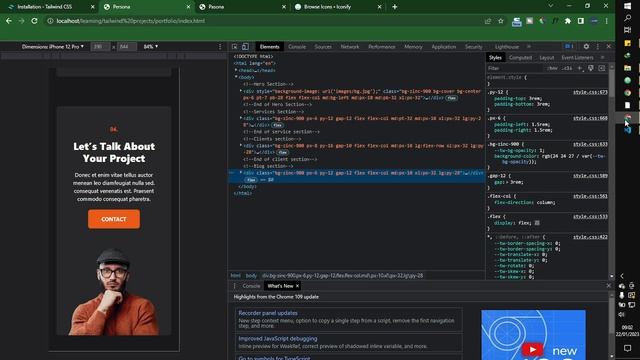Open the Layout tab in sidebar
The image size is (640, 360).
547,58
